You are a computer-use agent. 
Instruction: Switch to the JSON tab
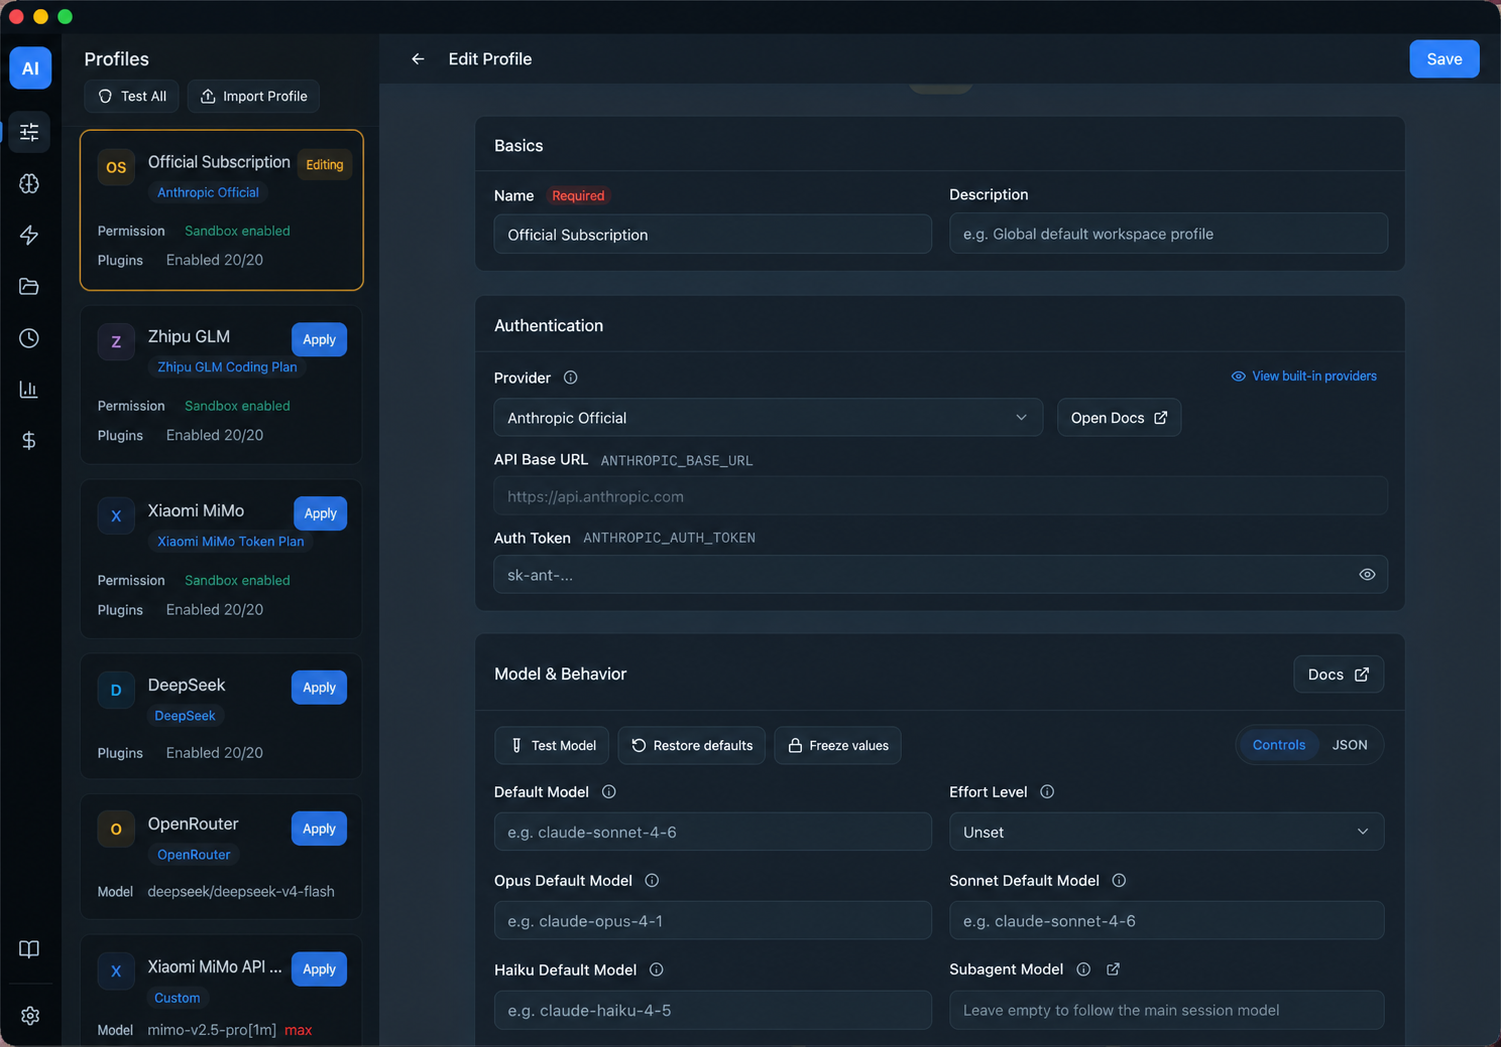(1349, 745)
